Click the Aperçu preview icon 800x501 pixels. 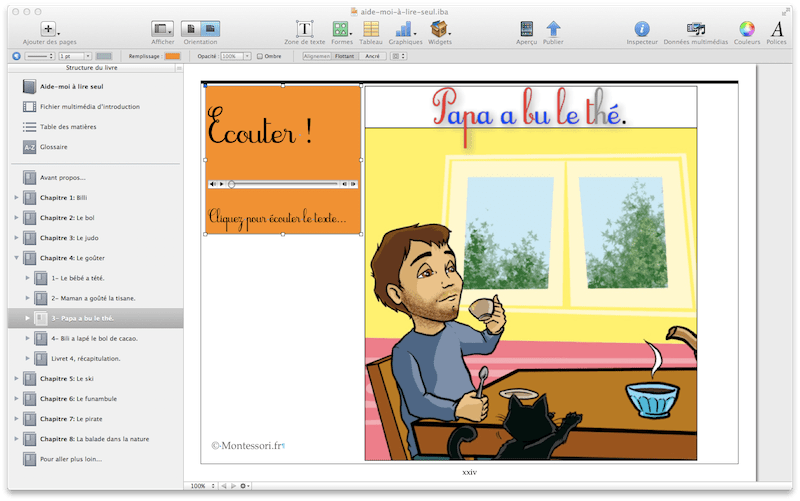[x=527, y=29]
